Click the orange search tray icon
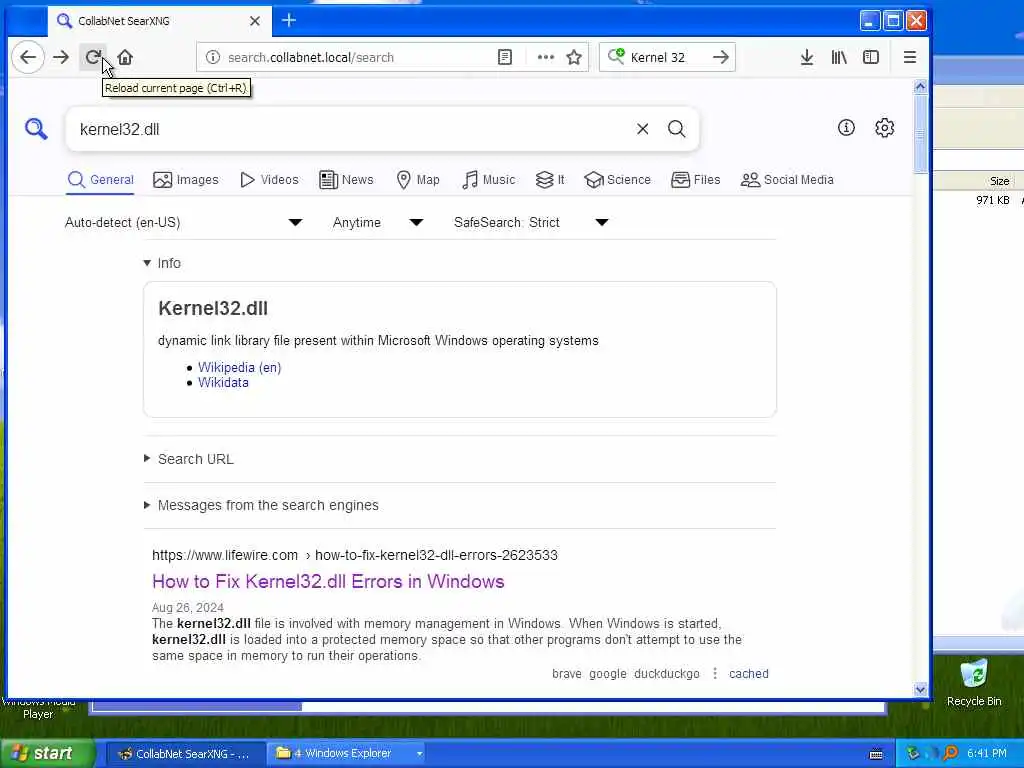The height and width of the screenshot is (768, 1024). pos(951,753)
